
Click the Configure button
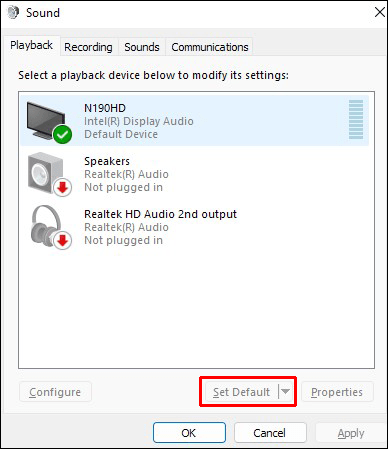(x=55, y=392)
